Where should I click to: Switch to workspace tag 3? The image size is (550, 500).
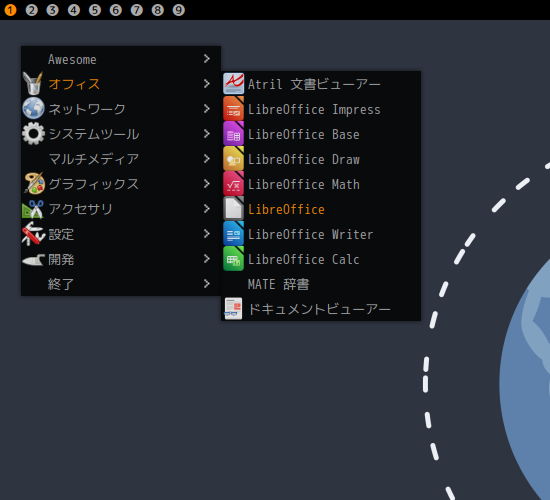click(53, 10)
